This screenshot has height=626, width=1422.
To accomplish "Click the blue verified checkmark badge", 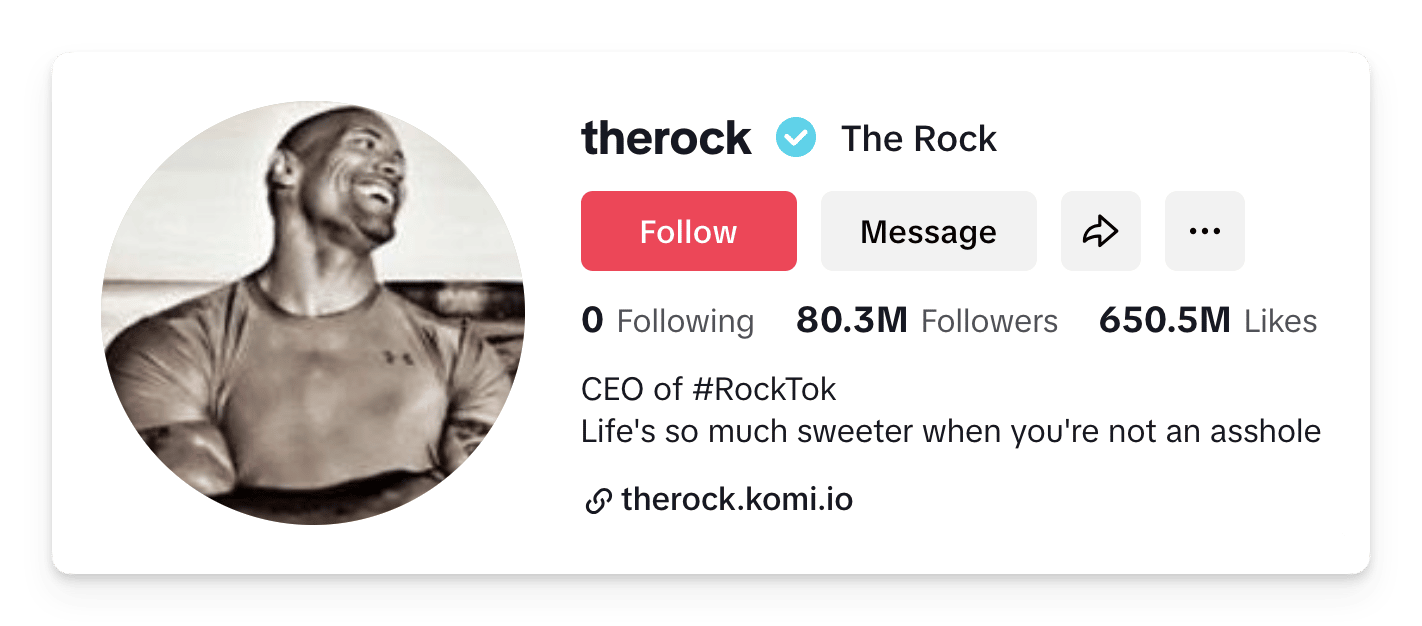I will click(x=796, y=138).
